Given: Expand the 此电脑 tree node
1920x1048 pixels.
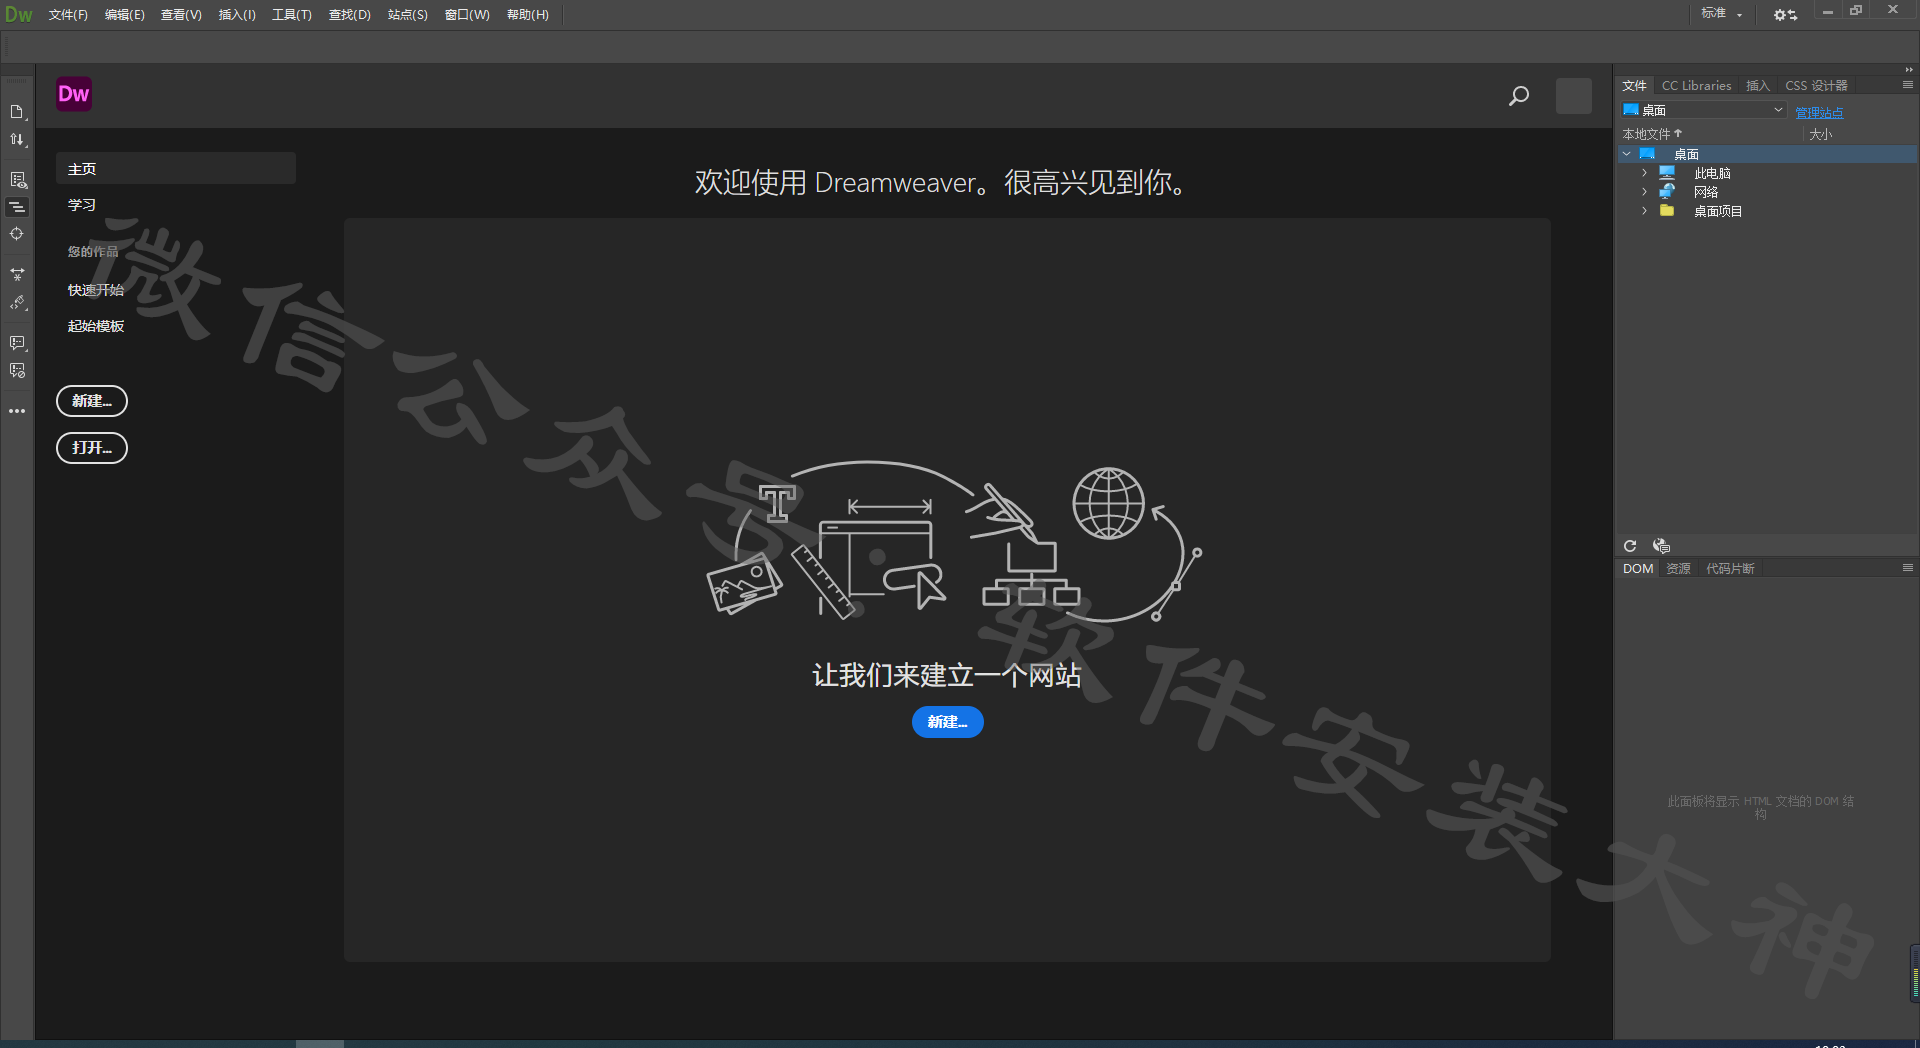Looking at the screenshot, I should tap(1644, 173).
